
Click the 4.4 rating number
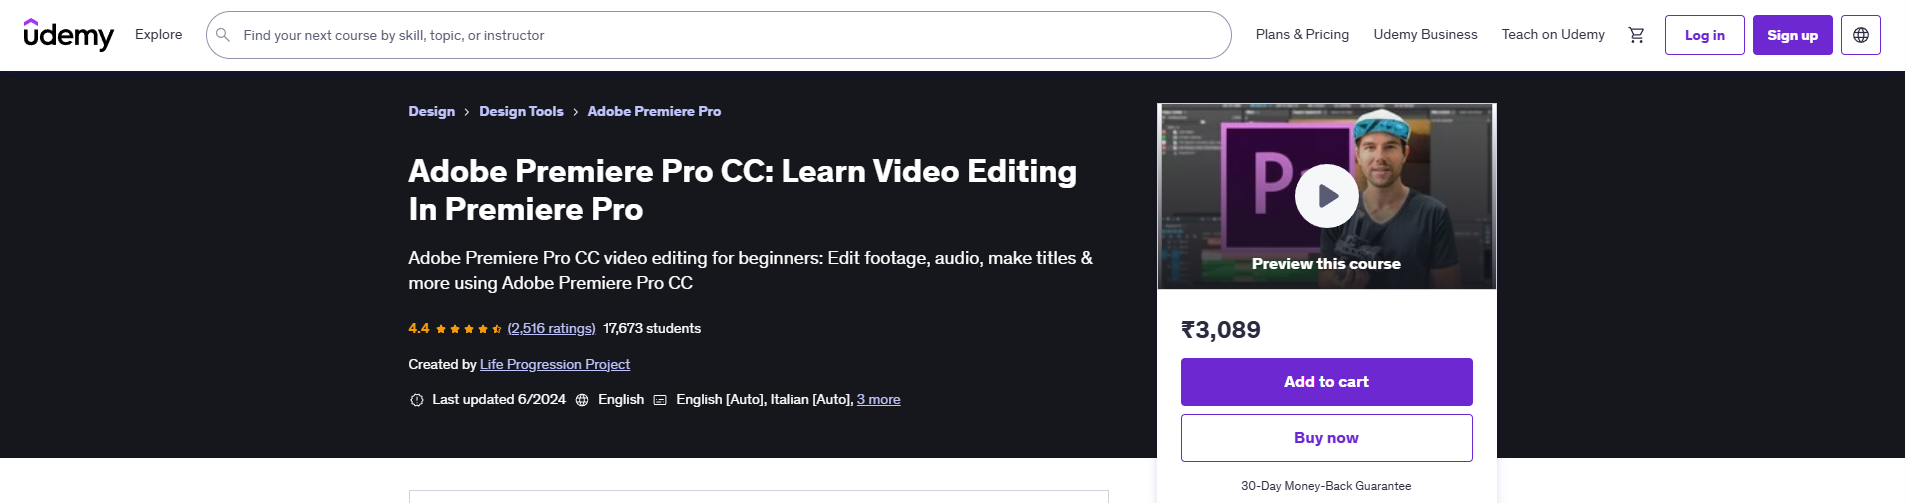click(419, 328)
